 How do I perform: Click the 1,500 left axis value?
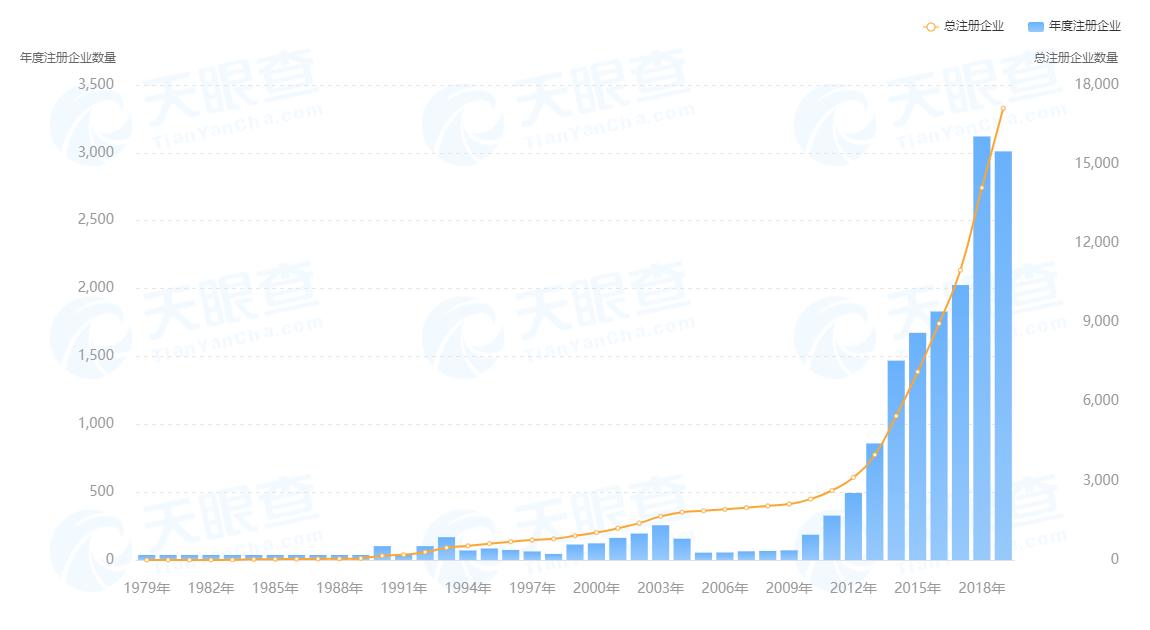(96, 356)
